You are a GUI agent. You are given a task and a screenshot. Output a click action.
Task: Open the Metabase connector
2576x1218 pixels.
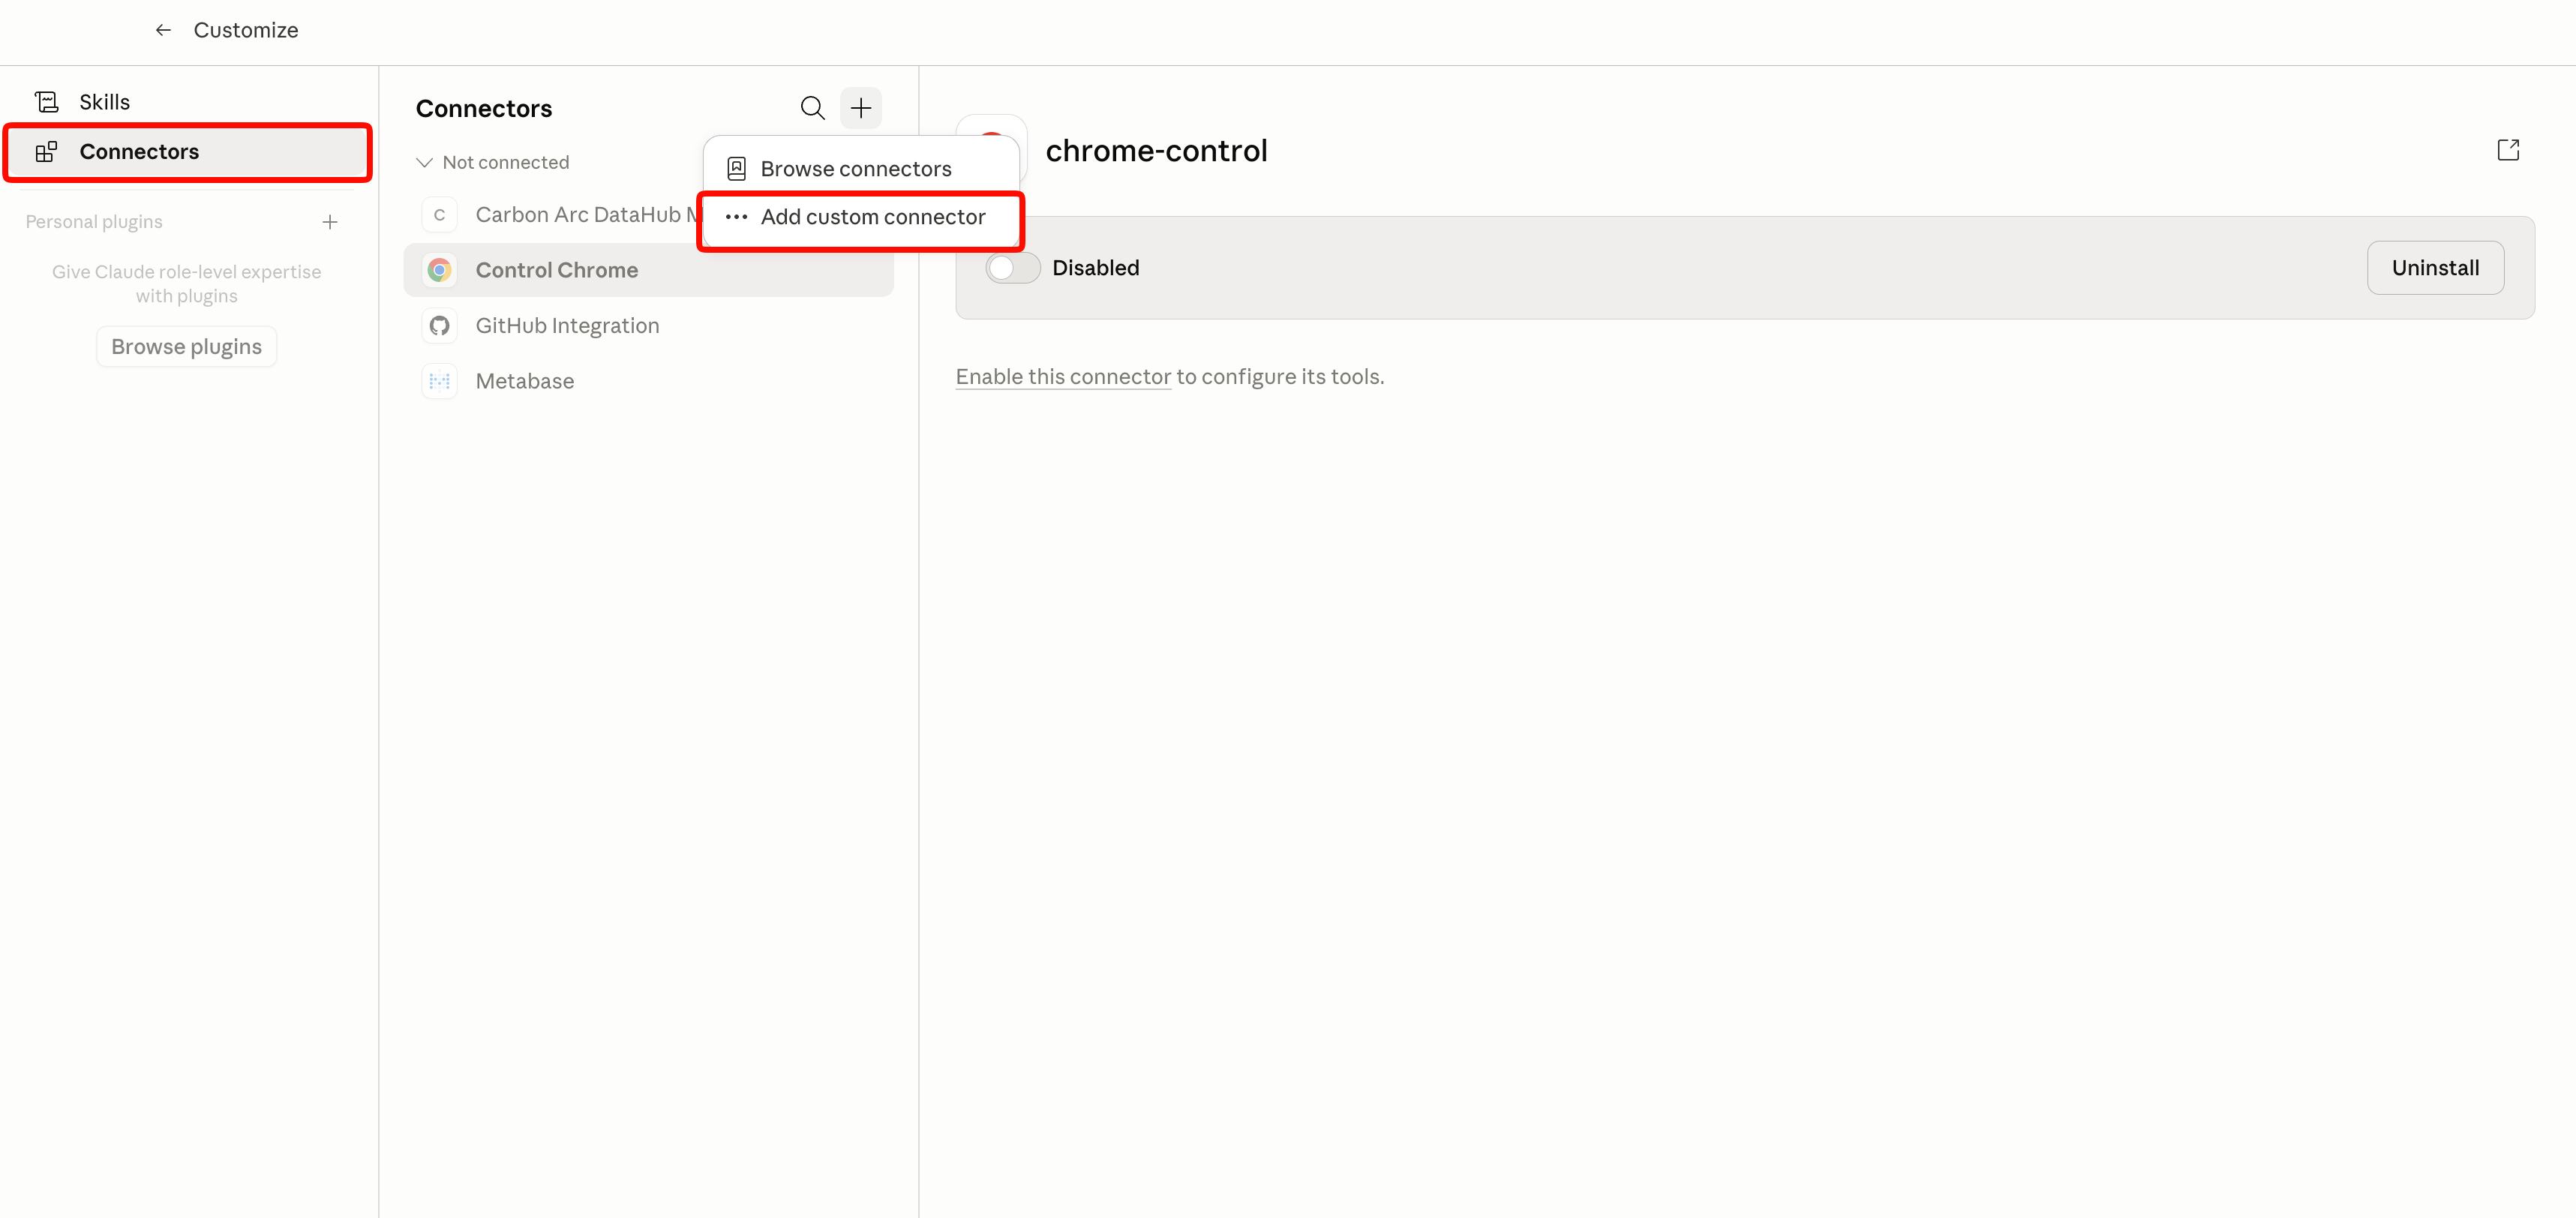tap(648, 381)
